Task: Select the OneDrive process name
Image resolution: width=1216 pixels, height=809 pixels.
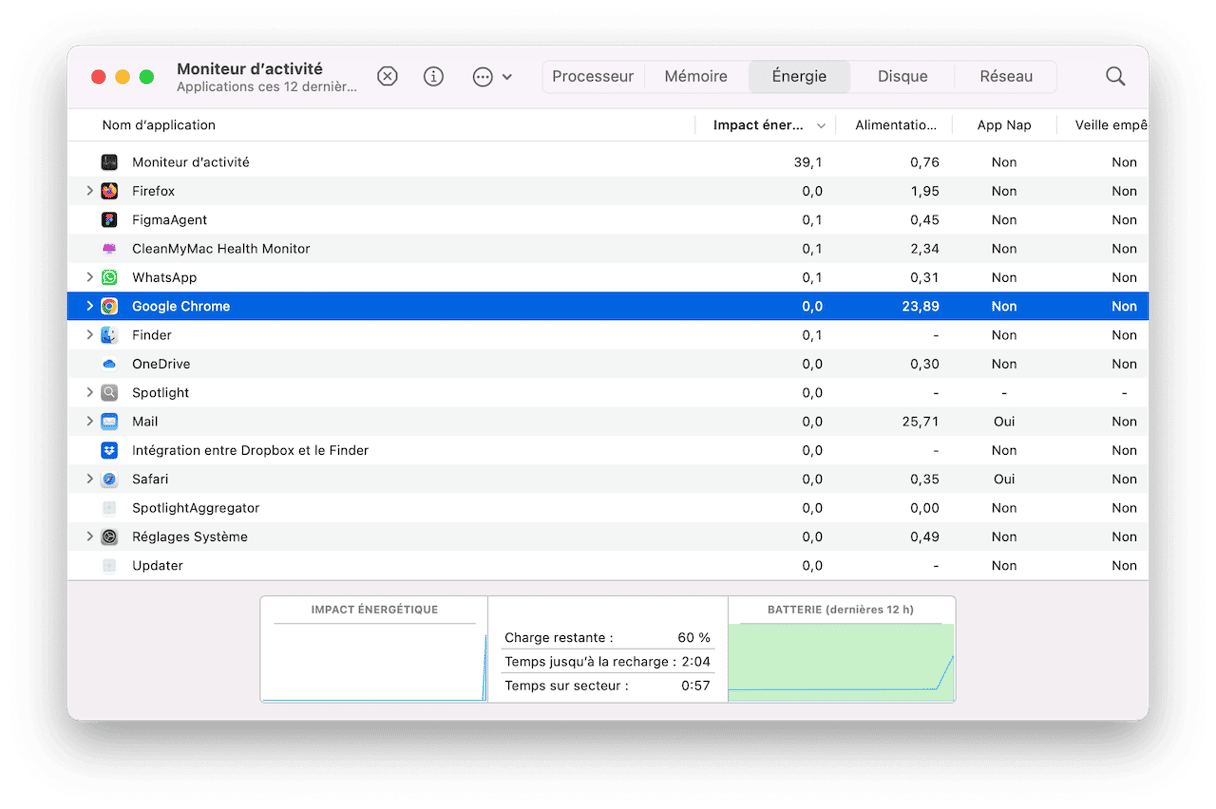Action: pos(161,364)
